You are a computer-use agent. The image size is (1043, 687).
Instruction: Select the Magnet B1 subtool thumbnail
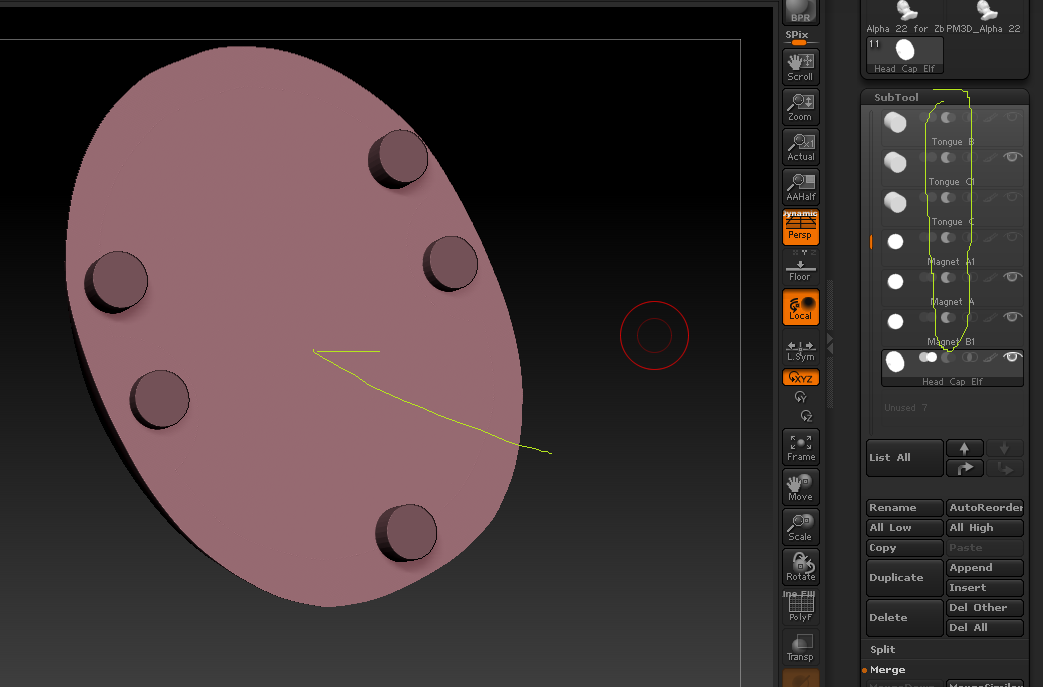(895, 322)
